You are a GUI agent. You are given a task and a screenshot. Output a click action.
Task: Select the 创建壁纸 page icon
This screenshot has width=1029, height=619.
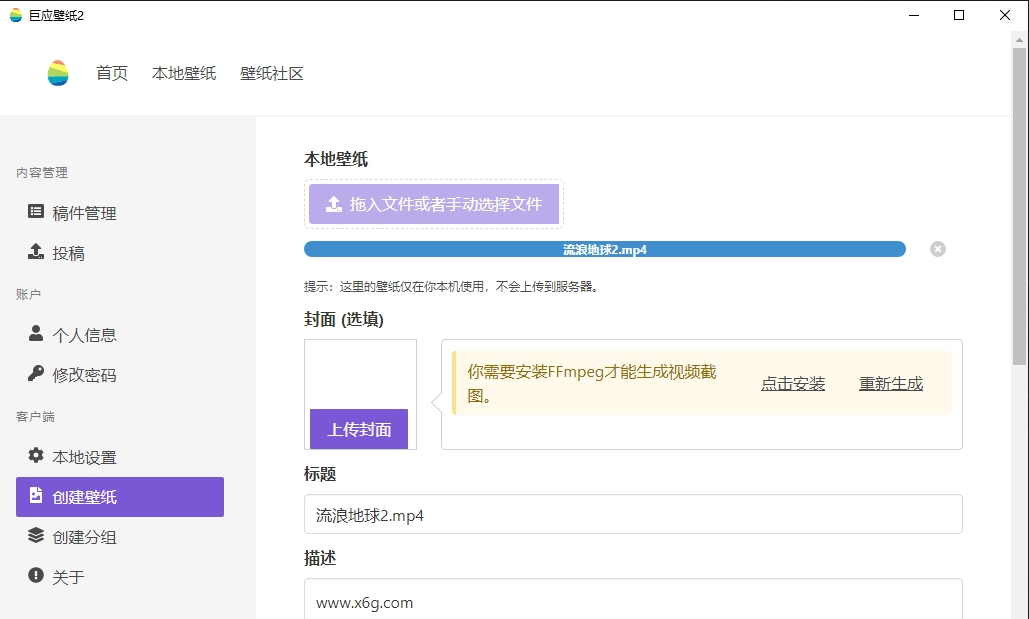[x=36, y=496]
